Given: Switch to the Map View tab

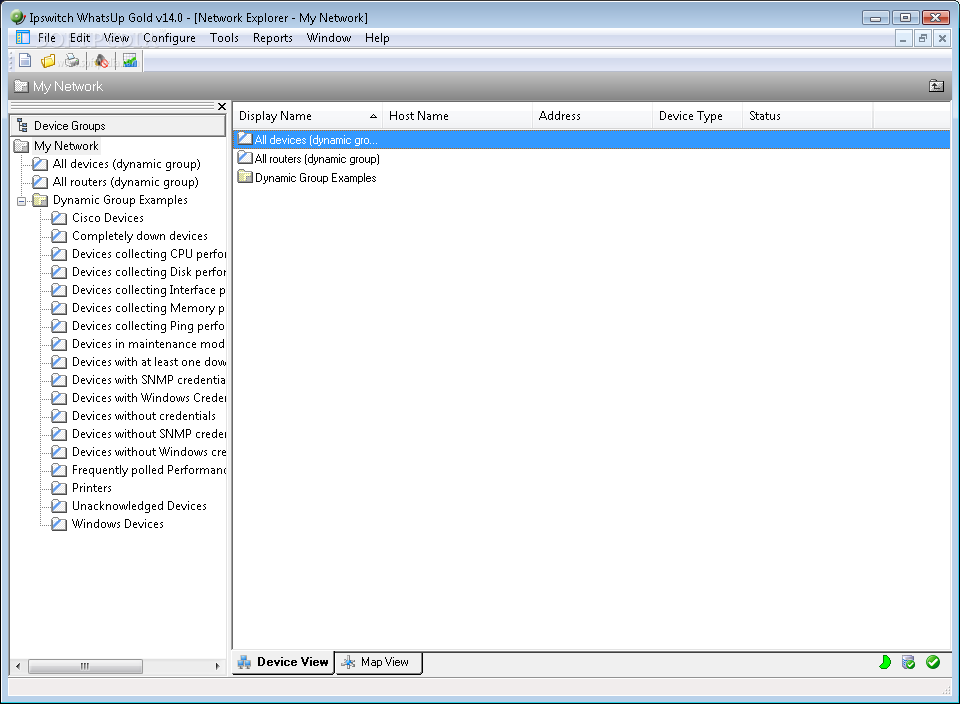Looking at the screenshot, I should [378, 662].
